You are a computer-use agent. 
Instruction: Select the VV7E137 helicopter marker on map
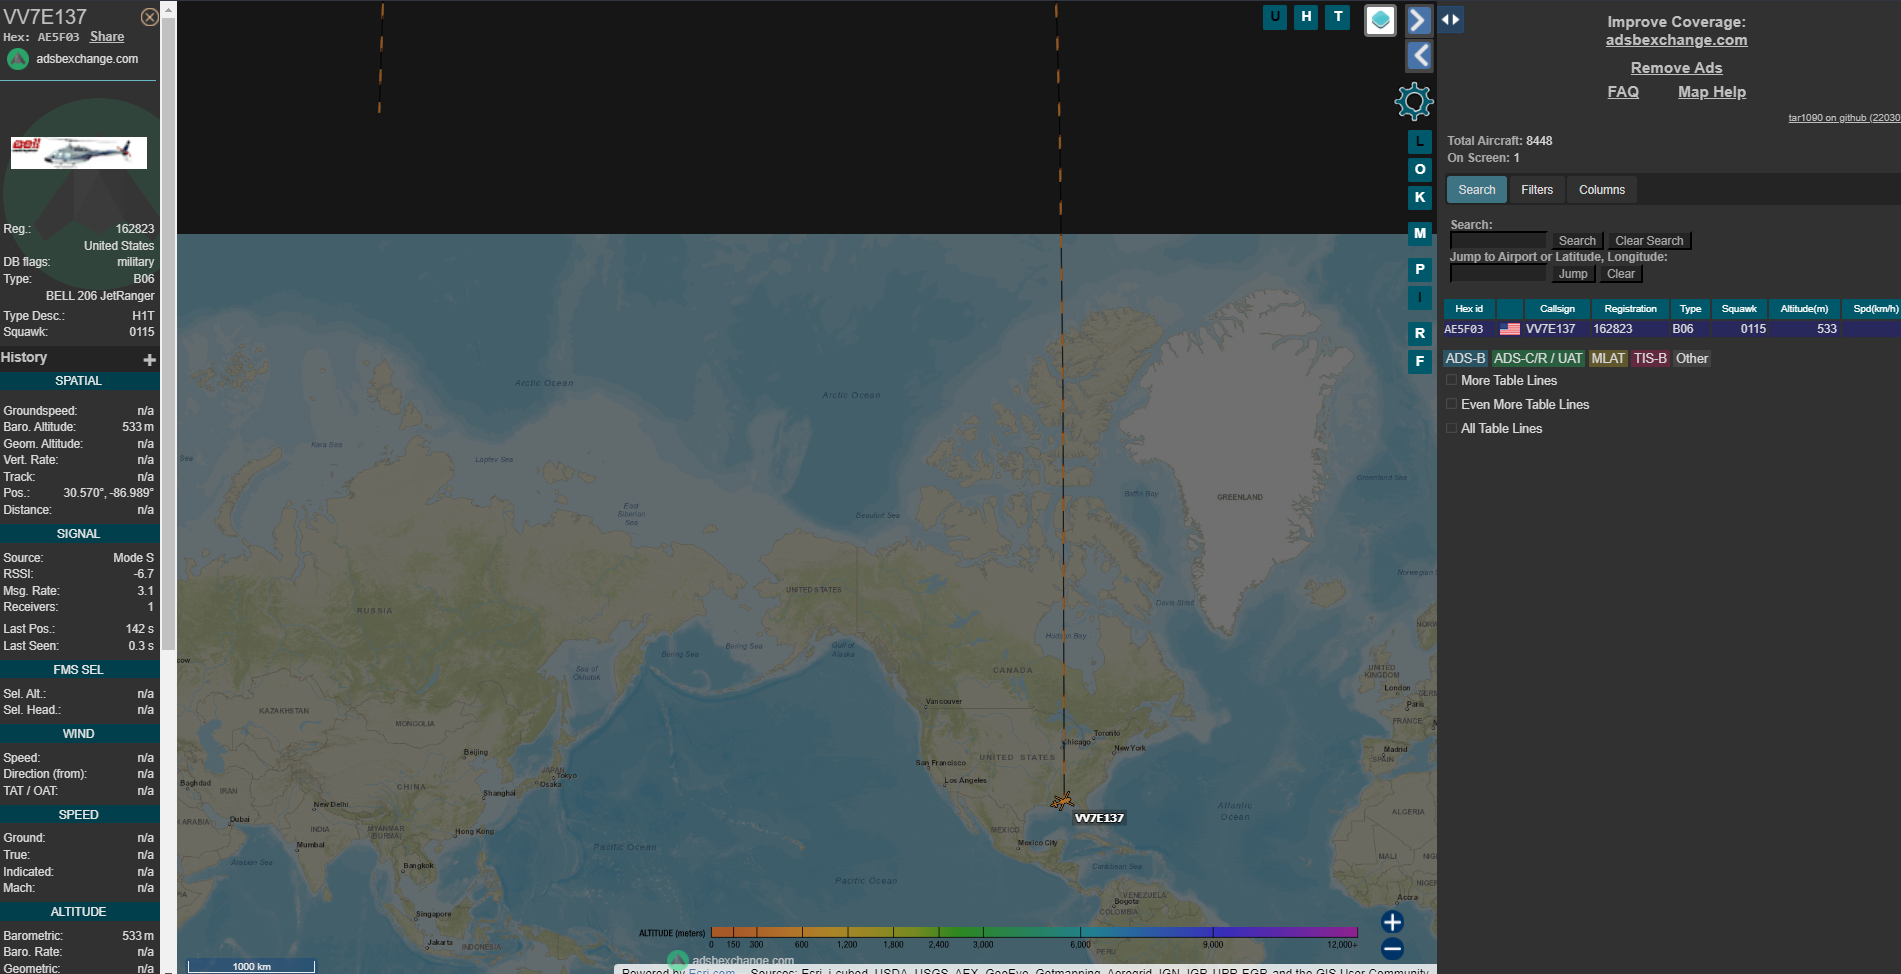click(1062, 801)
